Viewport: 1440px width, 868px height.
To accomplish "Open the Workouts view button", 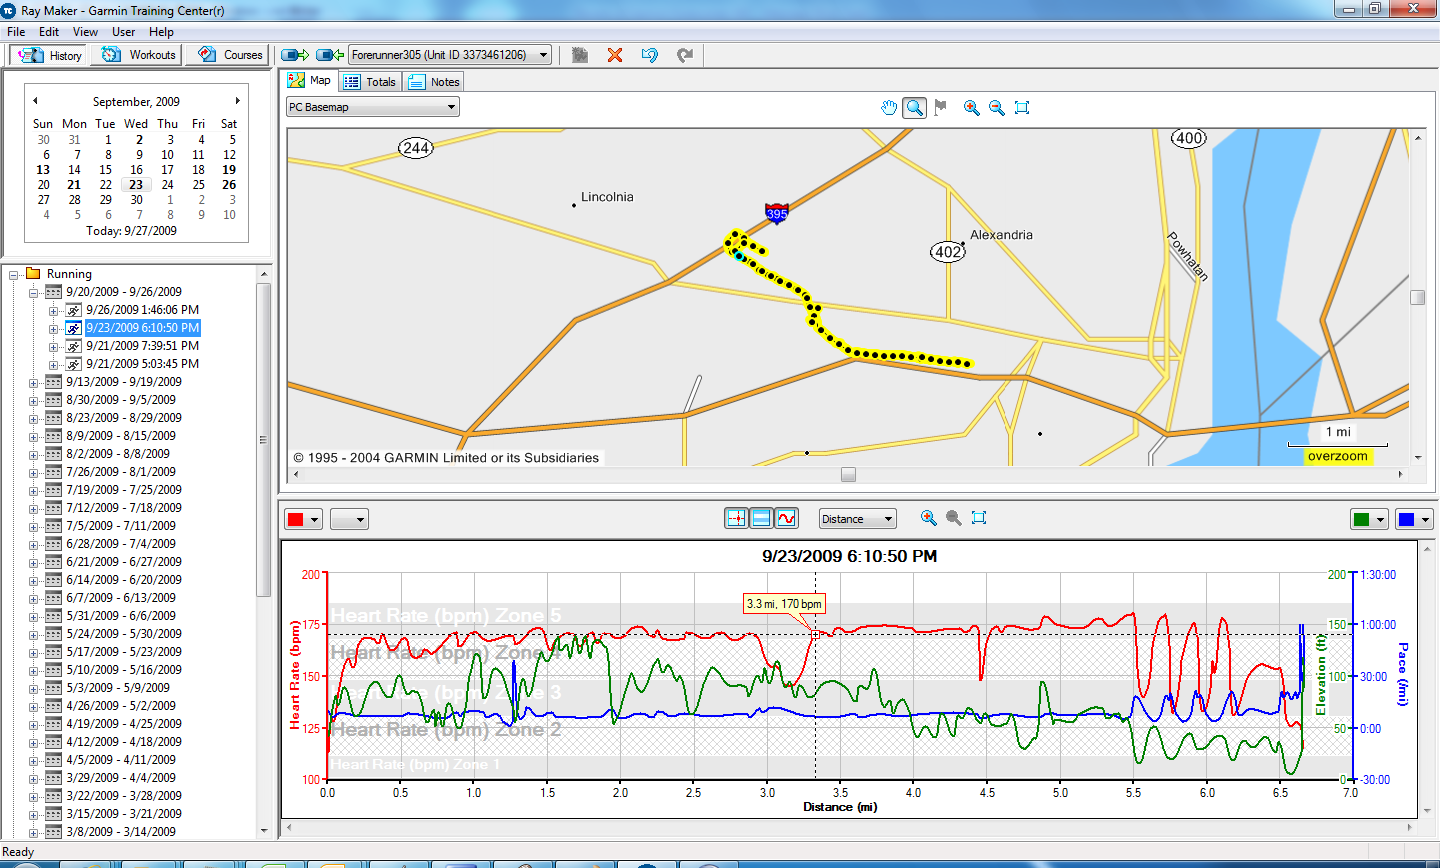I will coord(140,55).
